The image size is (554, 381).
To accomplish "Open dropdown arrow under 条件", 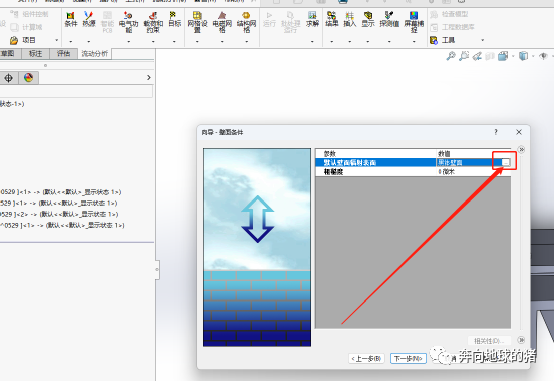I will pos(71,42).
